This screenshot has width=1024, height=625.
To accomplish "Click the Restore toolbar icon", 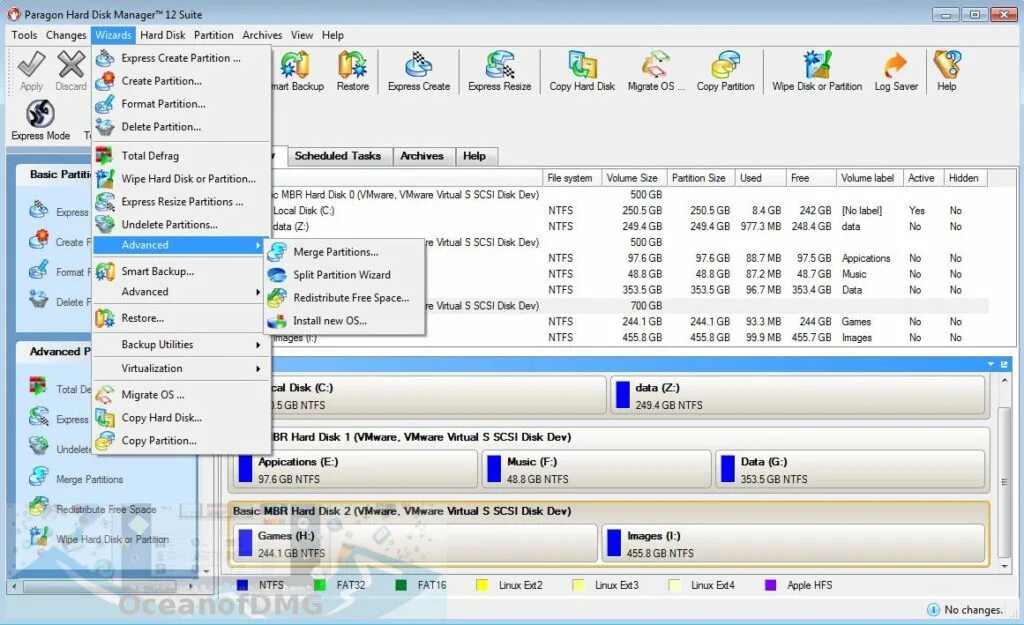I will pos(353,65).
